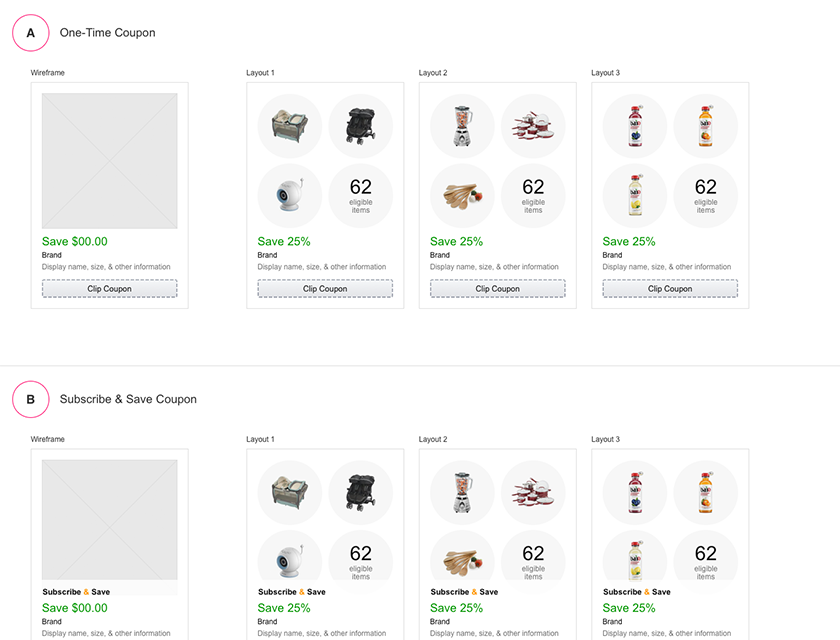The image size is (840, 640).
Task: Select the wooden spoons image in section A
Action: tap(462, 195)
